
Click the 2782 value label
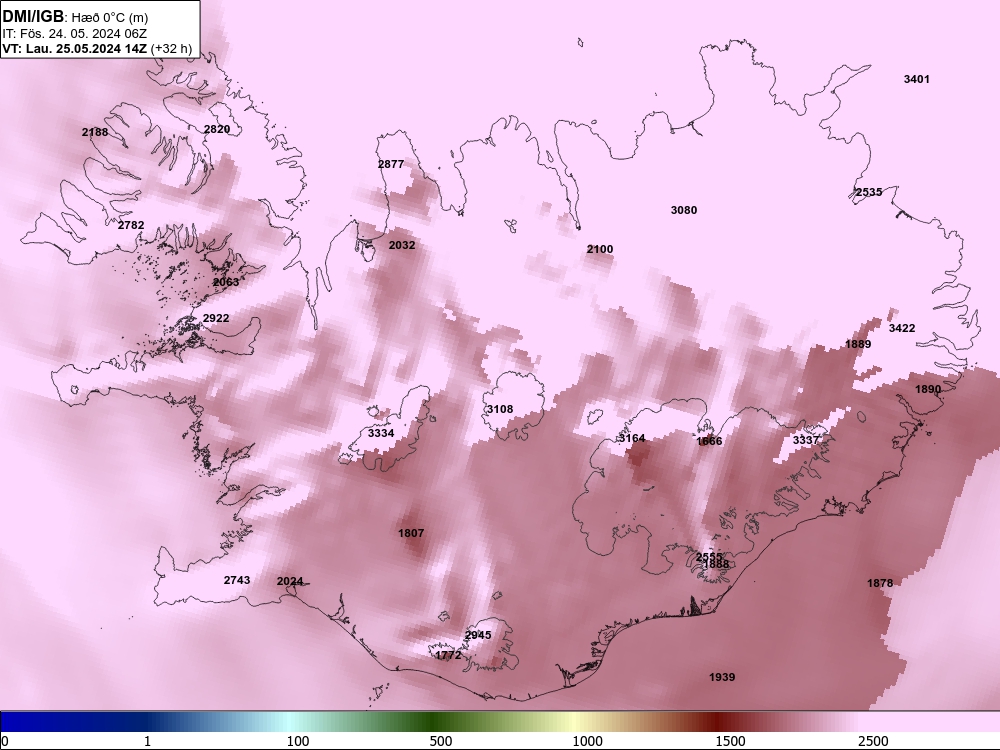point(131,225)
